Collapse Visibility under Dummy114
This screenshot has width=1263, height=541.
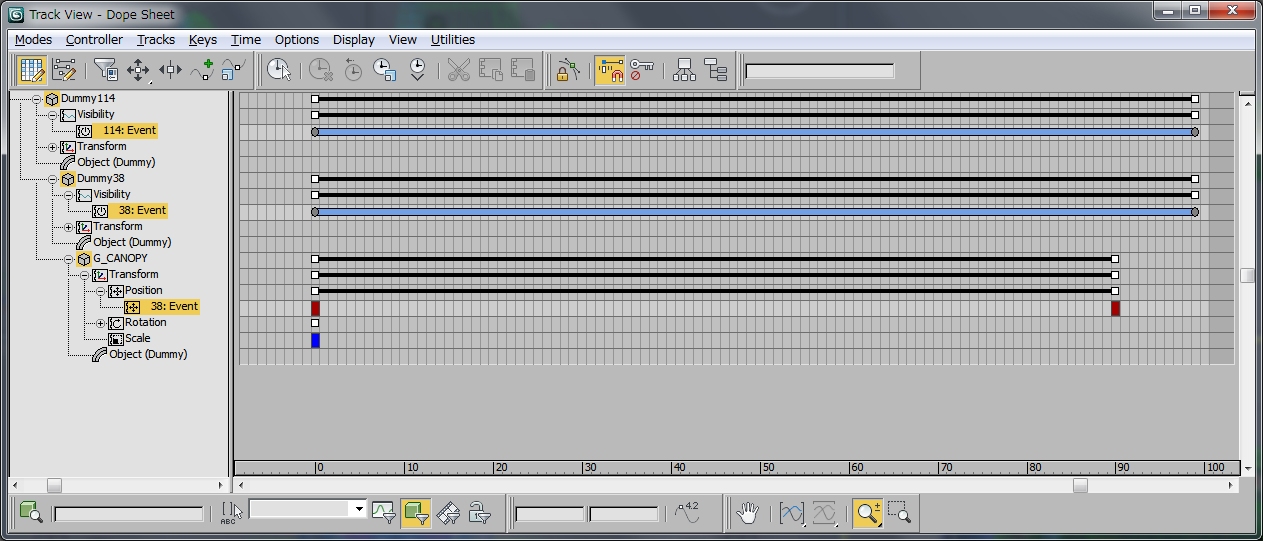point(53,115)
